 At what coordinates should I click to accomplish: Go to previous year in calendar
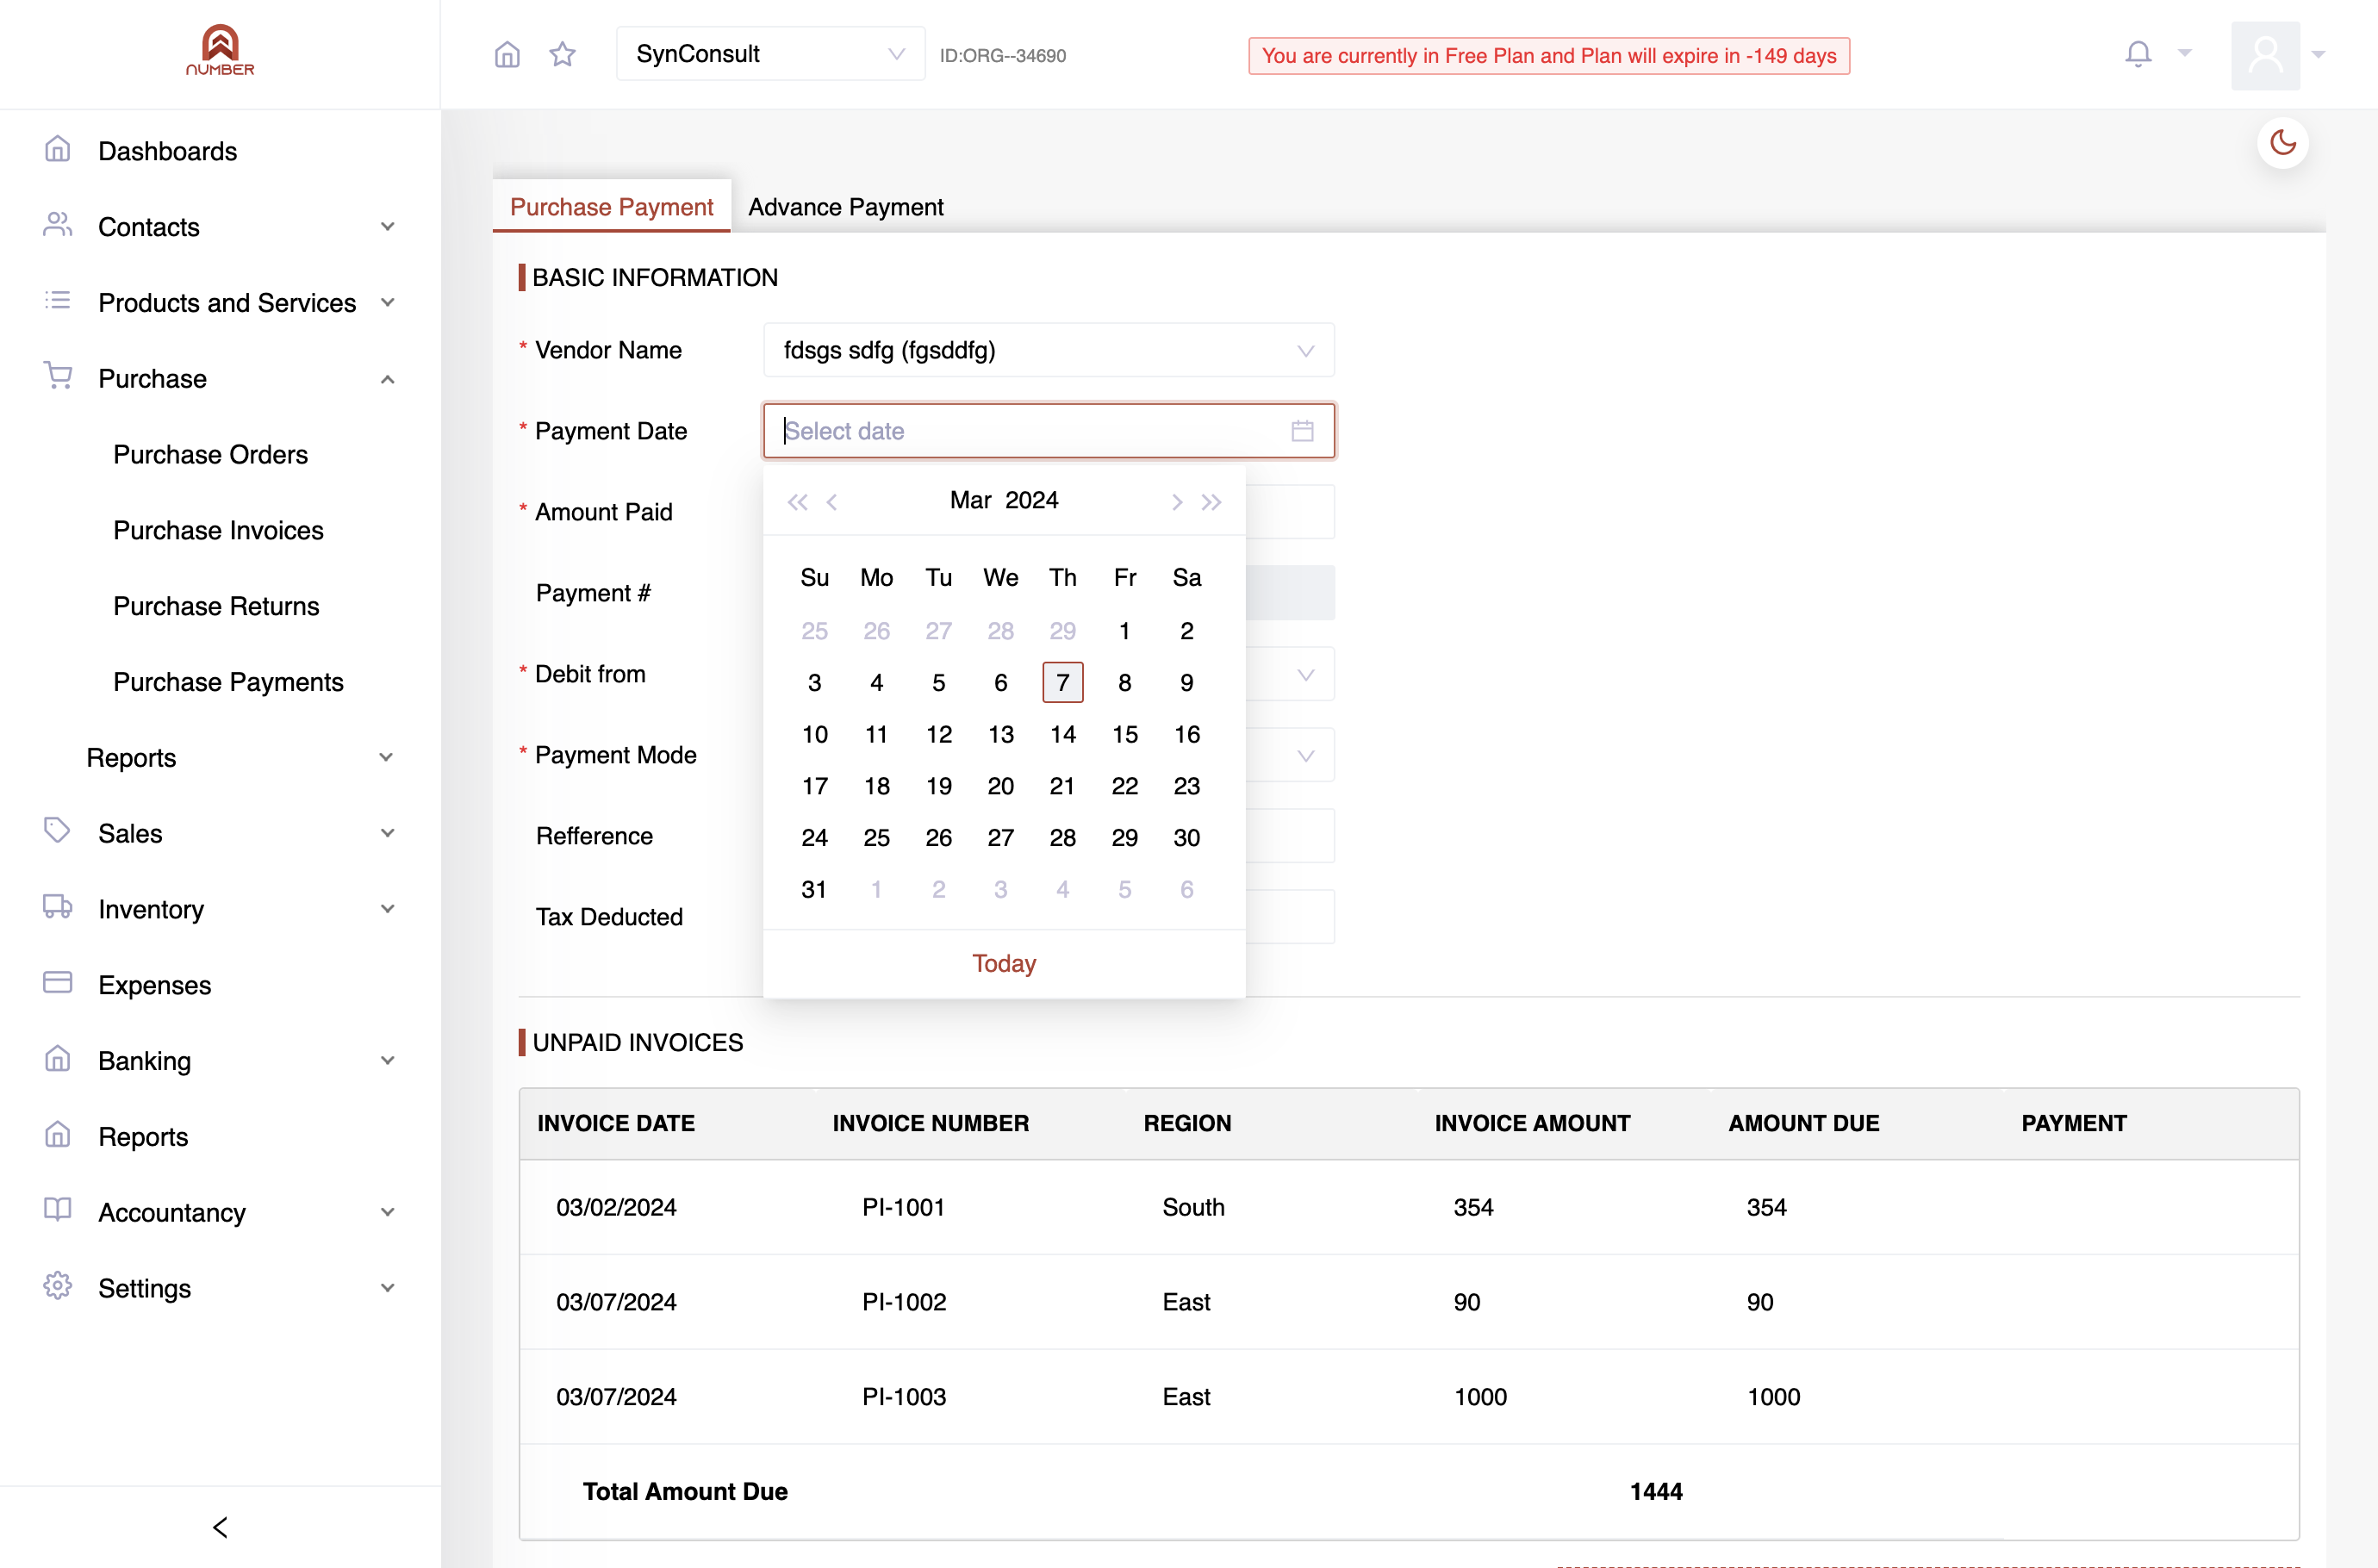(x=797, y=502)
